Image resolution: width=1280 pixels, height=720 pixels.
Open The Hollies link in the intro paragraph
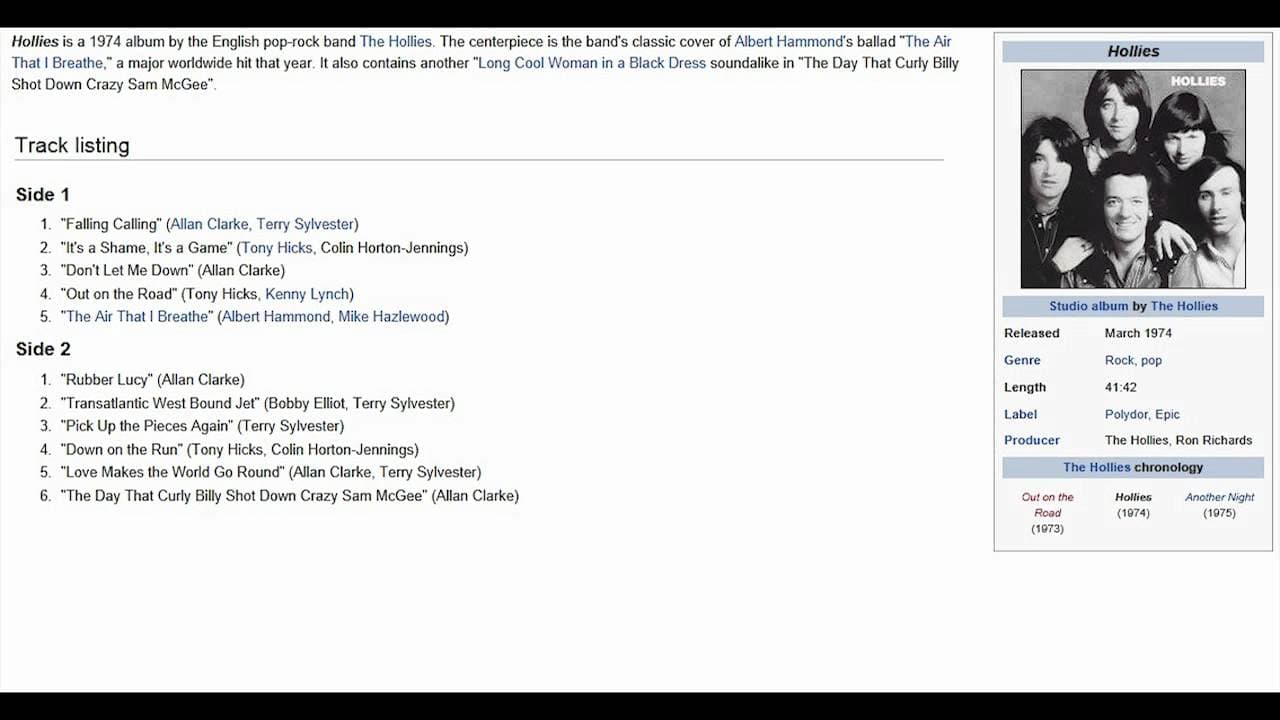[x=396, y=42]
